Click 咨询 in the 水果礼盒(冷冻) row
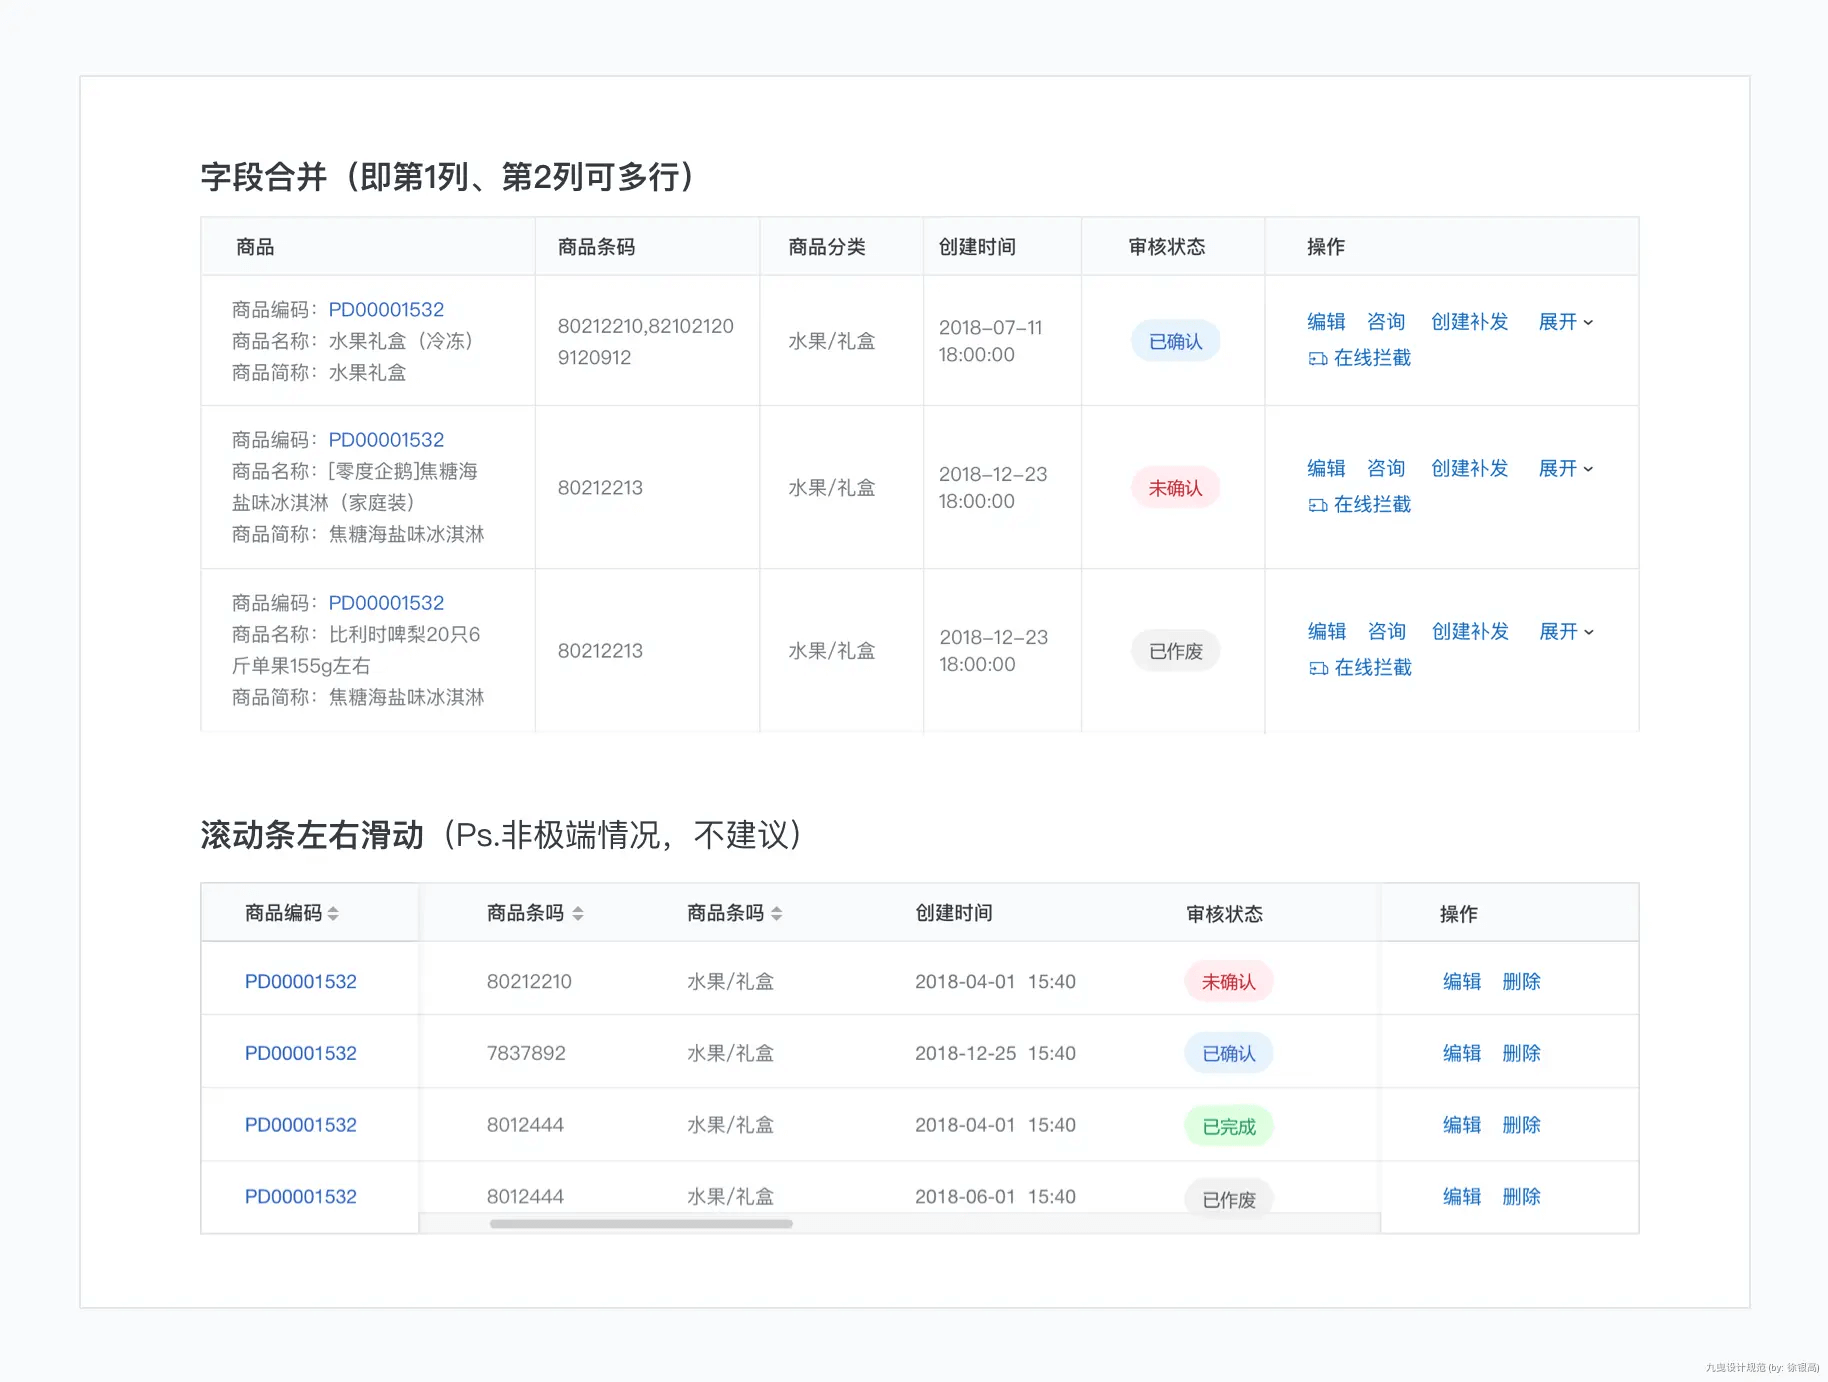The image size is (1828, 1382). click(1386, 322)
